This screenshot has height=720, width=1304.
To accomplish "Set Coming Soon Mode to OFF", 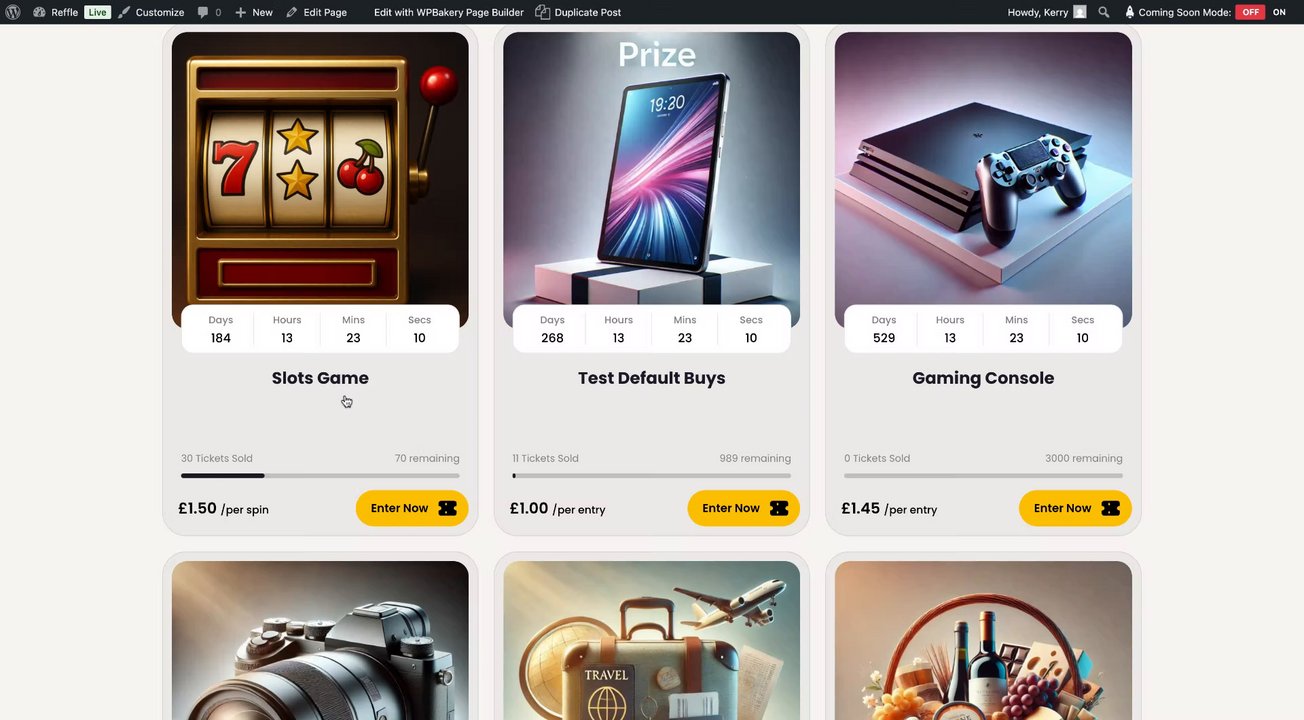I will (x=1250, y=12).
